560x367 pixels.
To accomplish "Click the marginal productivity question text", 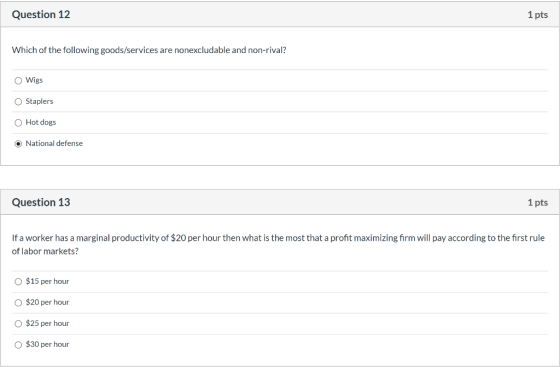I will [278, 245].
